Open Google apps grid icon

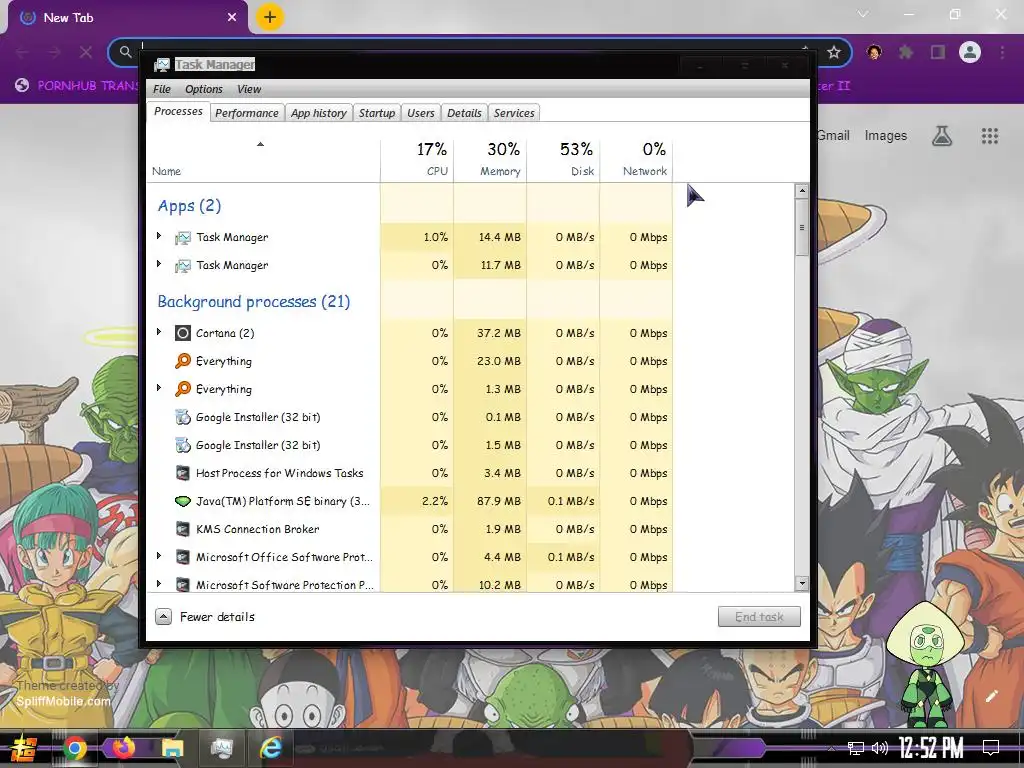tap(989, 136)
